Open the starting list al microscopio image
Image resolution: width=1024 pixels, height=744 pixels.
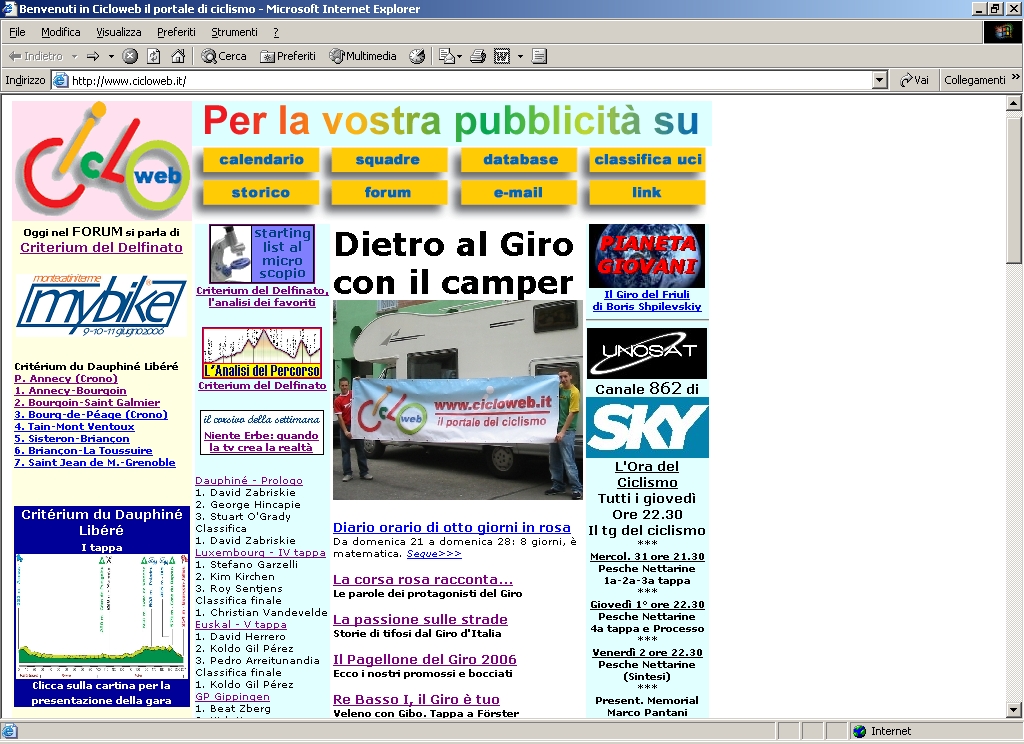tap(262, 253)
